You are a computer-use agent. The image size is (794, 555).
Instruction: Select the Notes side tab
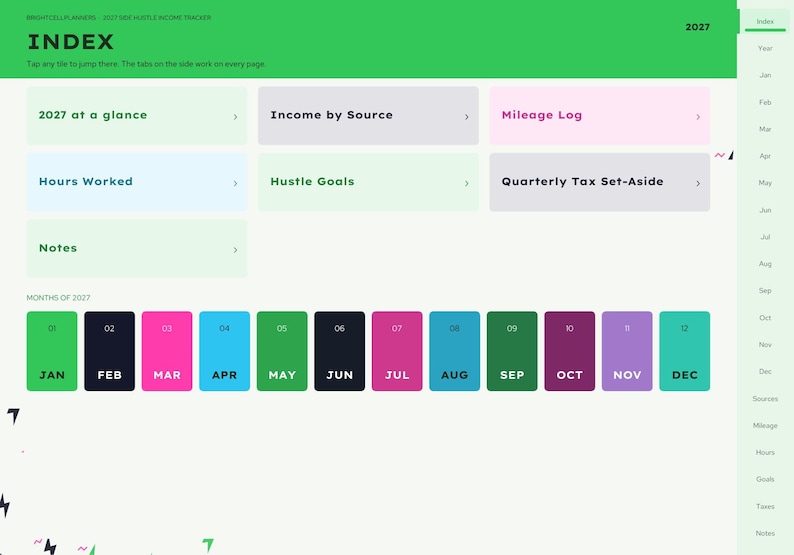click(x=765, y=533)
